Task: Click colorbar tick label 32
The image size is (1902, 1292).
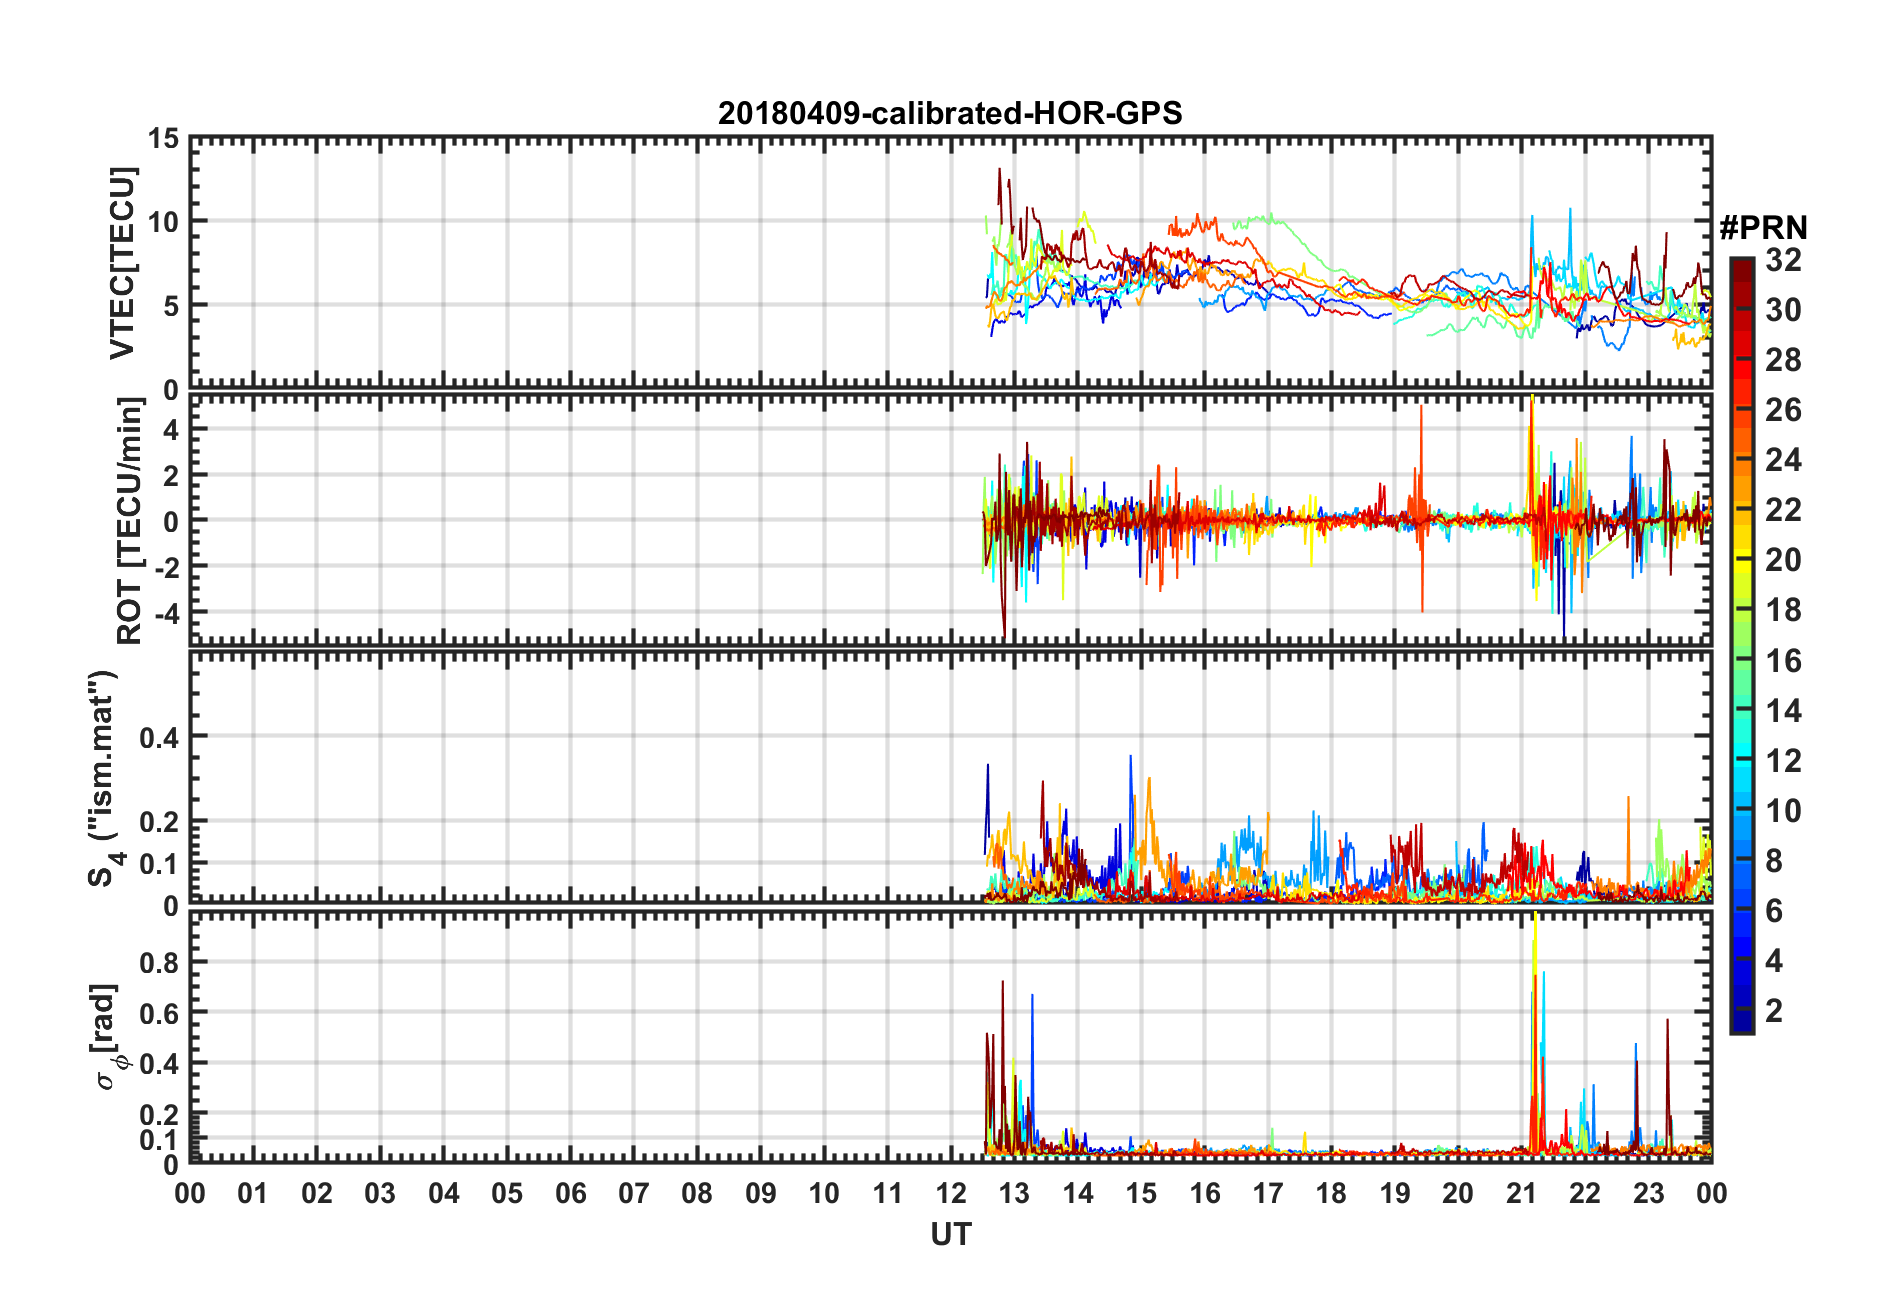Action: (1783, 260)
